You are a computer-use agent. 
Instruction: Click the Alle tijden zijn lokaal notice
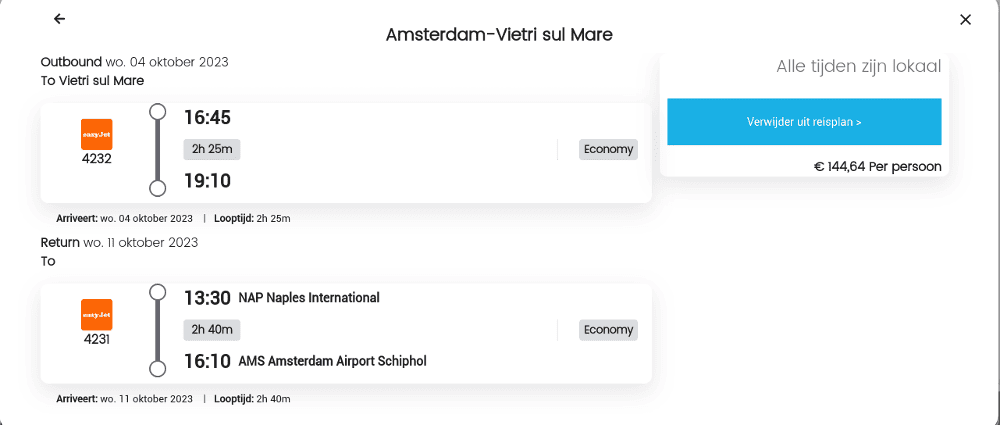[x=858, y=67]
